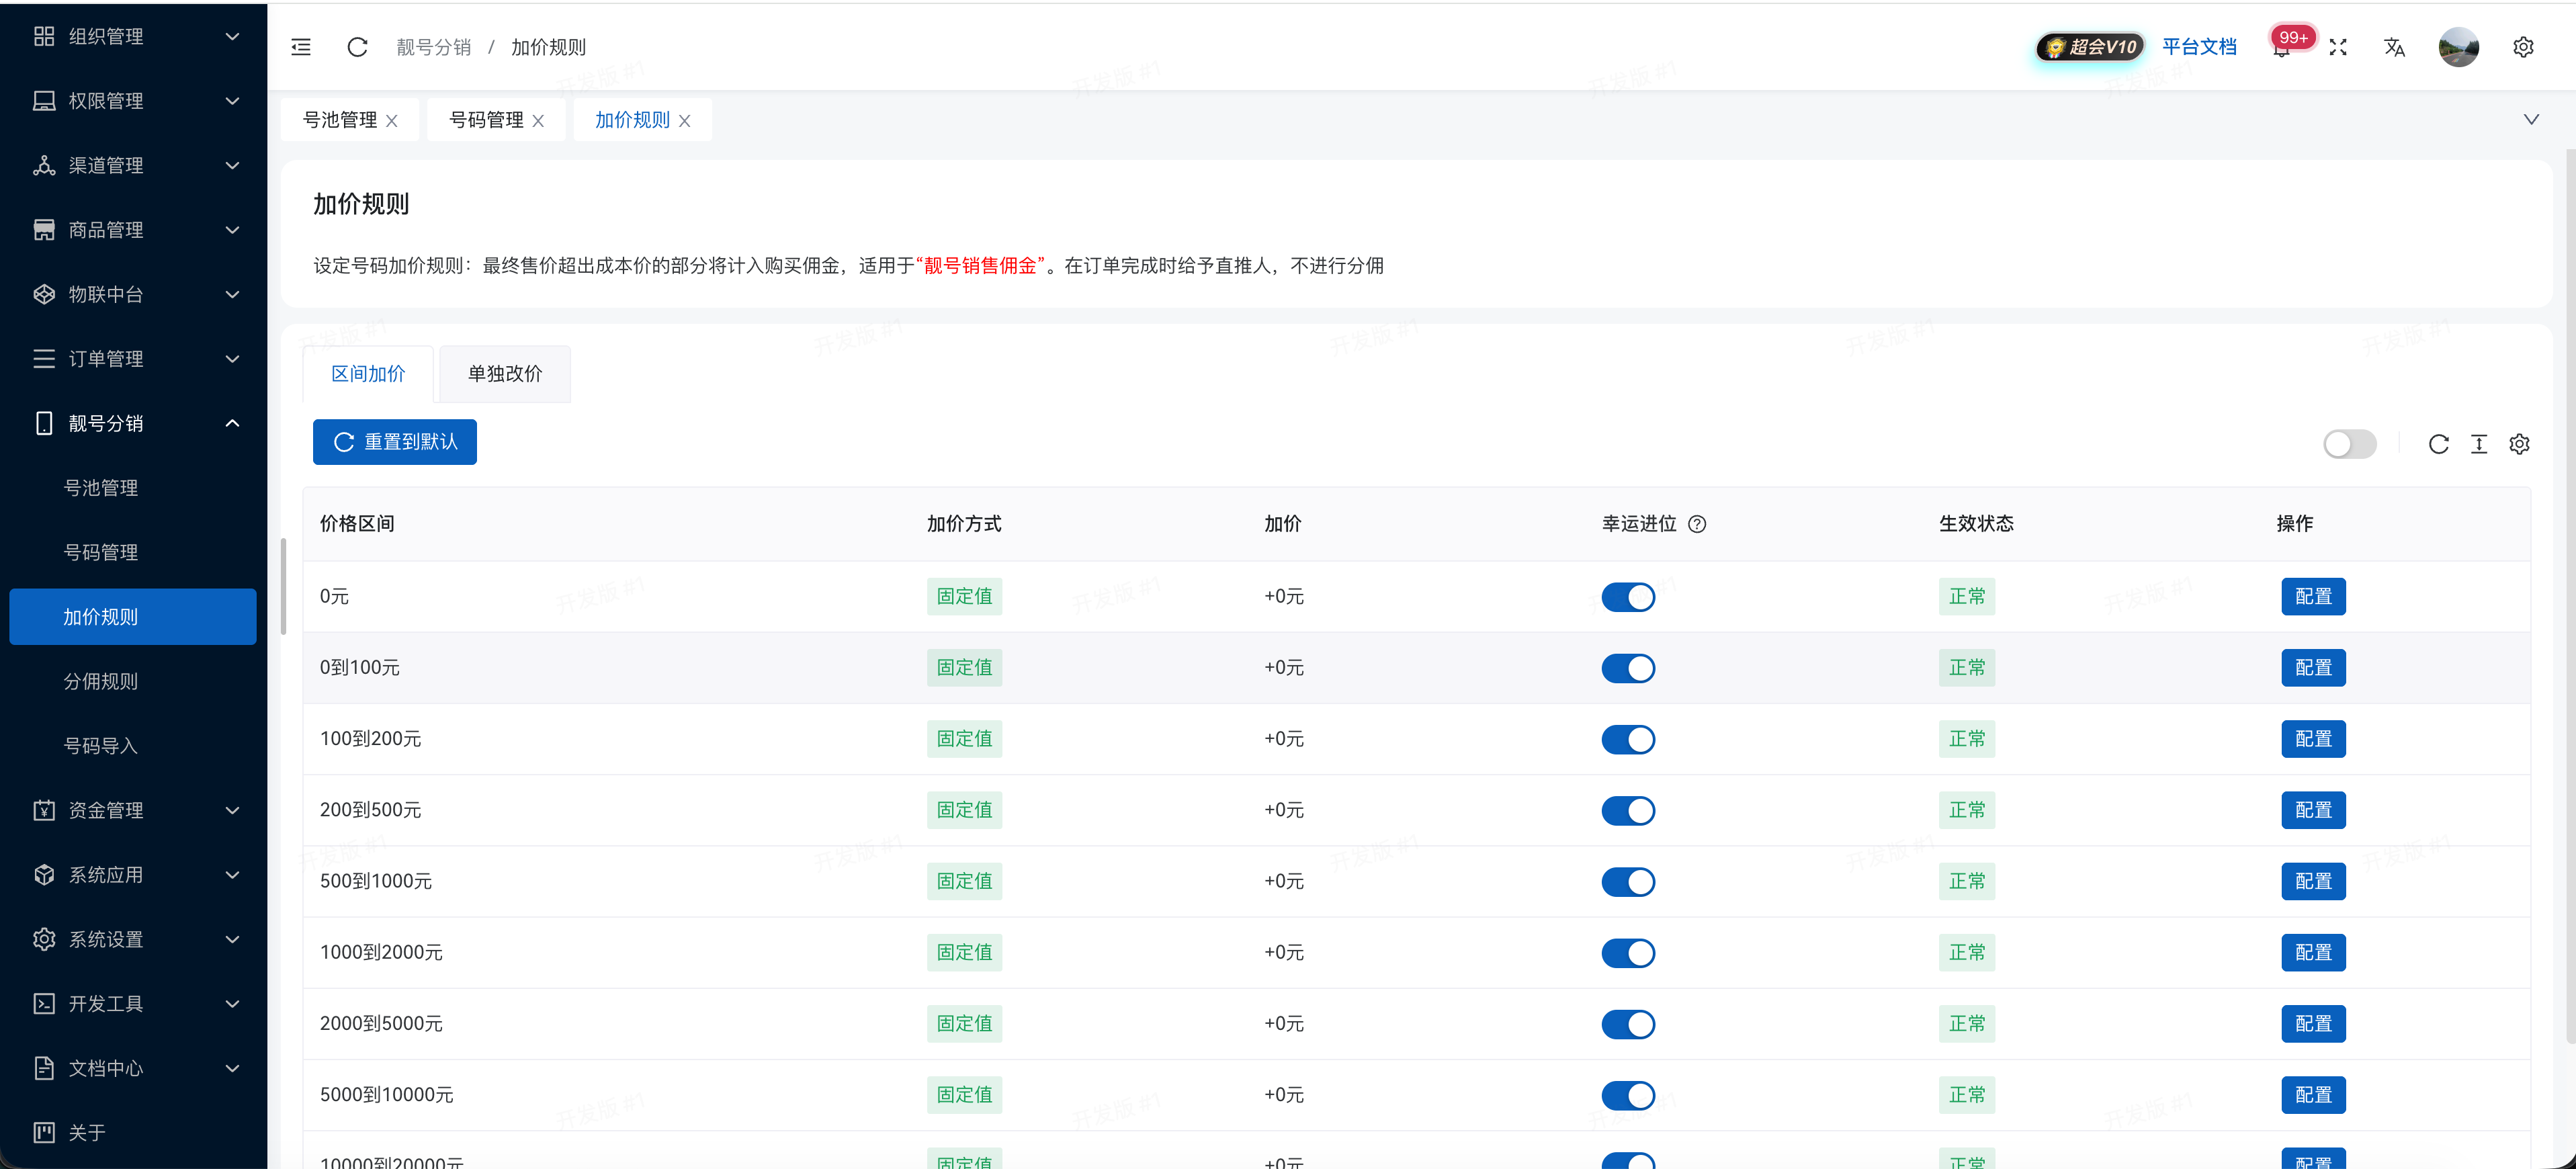Screen dimensions: 2576x1169
Task: Disable 幸运进位 for 100到200元 row
Action: tap(1628, 739)
